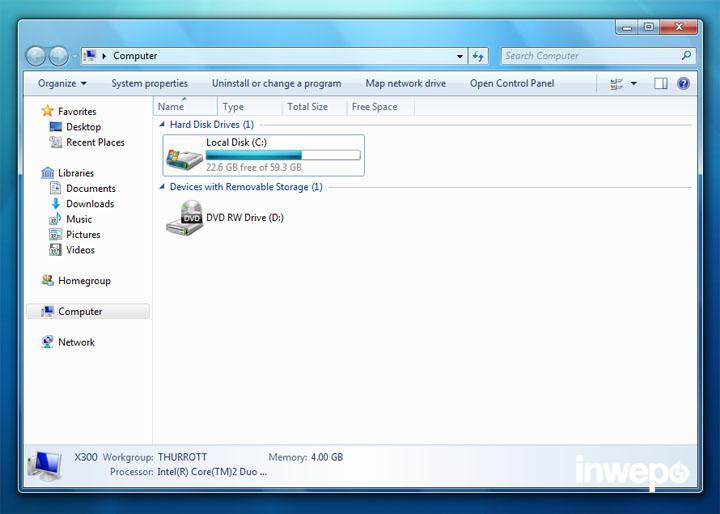Choose Map network drive
Screen dimensions: 720x514
point(405,83)
